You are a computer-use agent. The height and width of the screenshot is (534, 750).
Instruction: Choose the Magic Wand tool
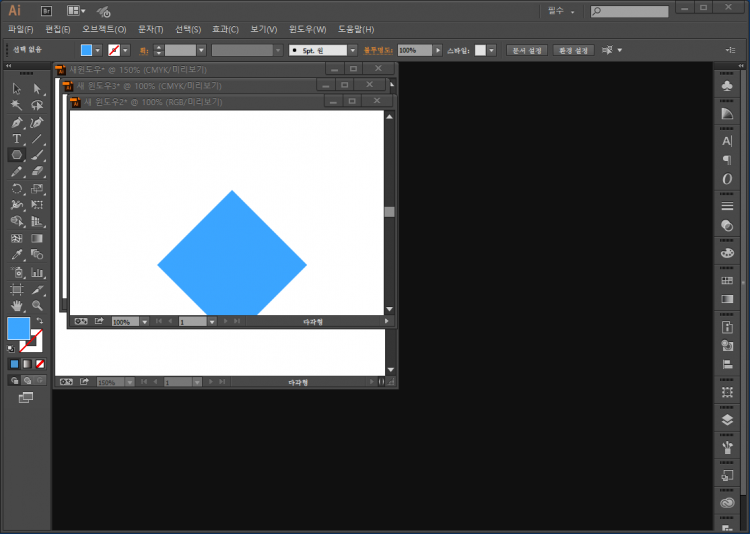point(17,105)
